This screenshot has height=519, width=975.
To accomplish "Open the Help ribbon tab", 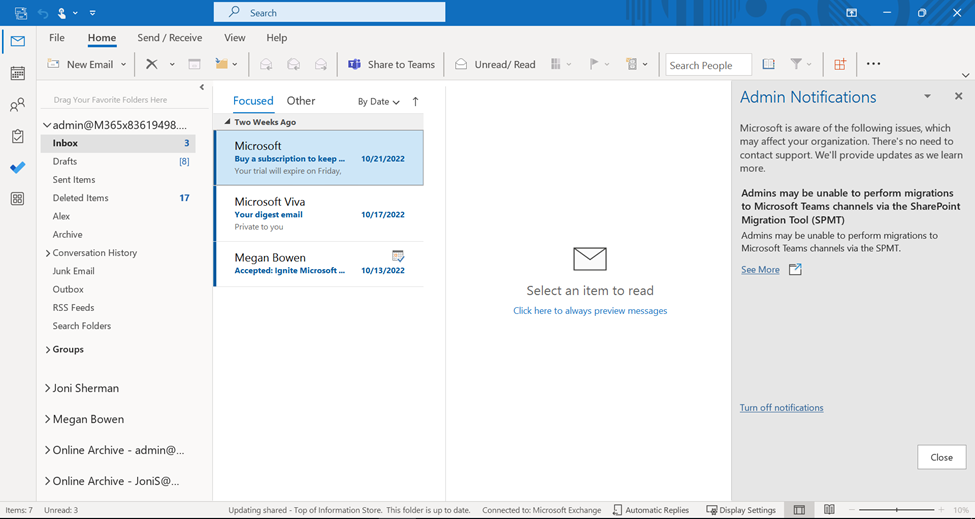I will pos(277,38).
